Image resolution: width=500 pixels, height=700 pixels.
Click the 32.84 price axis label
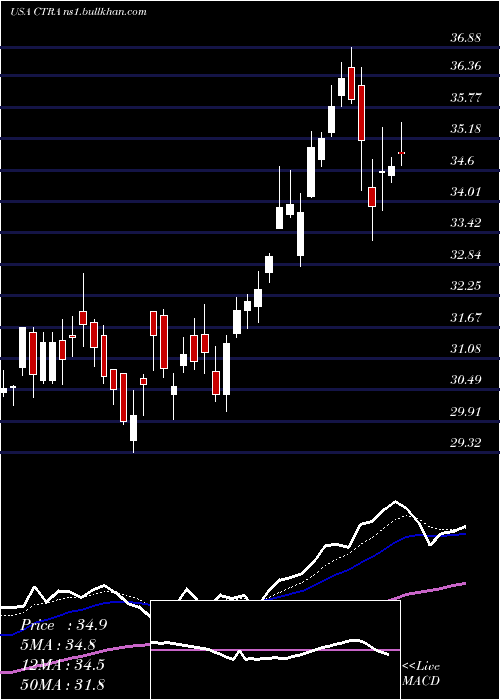click(466, 255)
